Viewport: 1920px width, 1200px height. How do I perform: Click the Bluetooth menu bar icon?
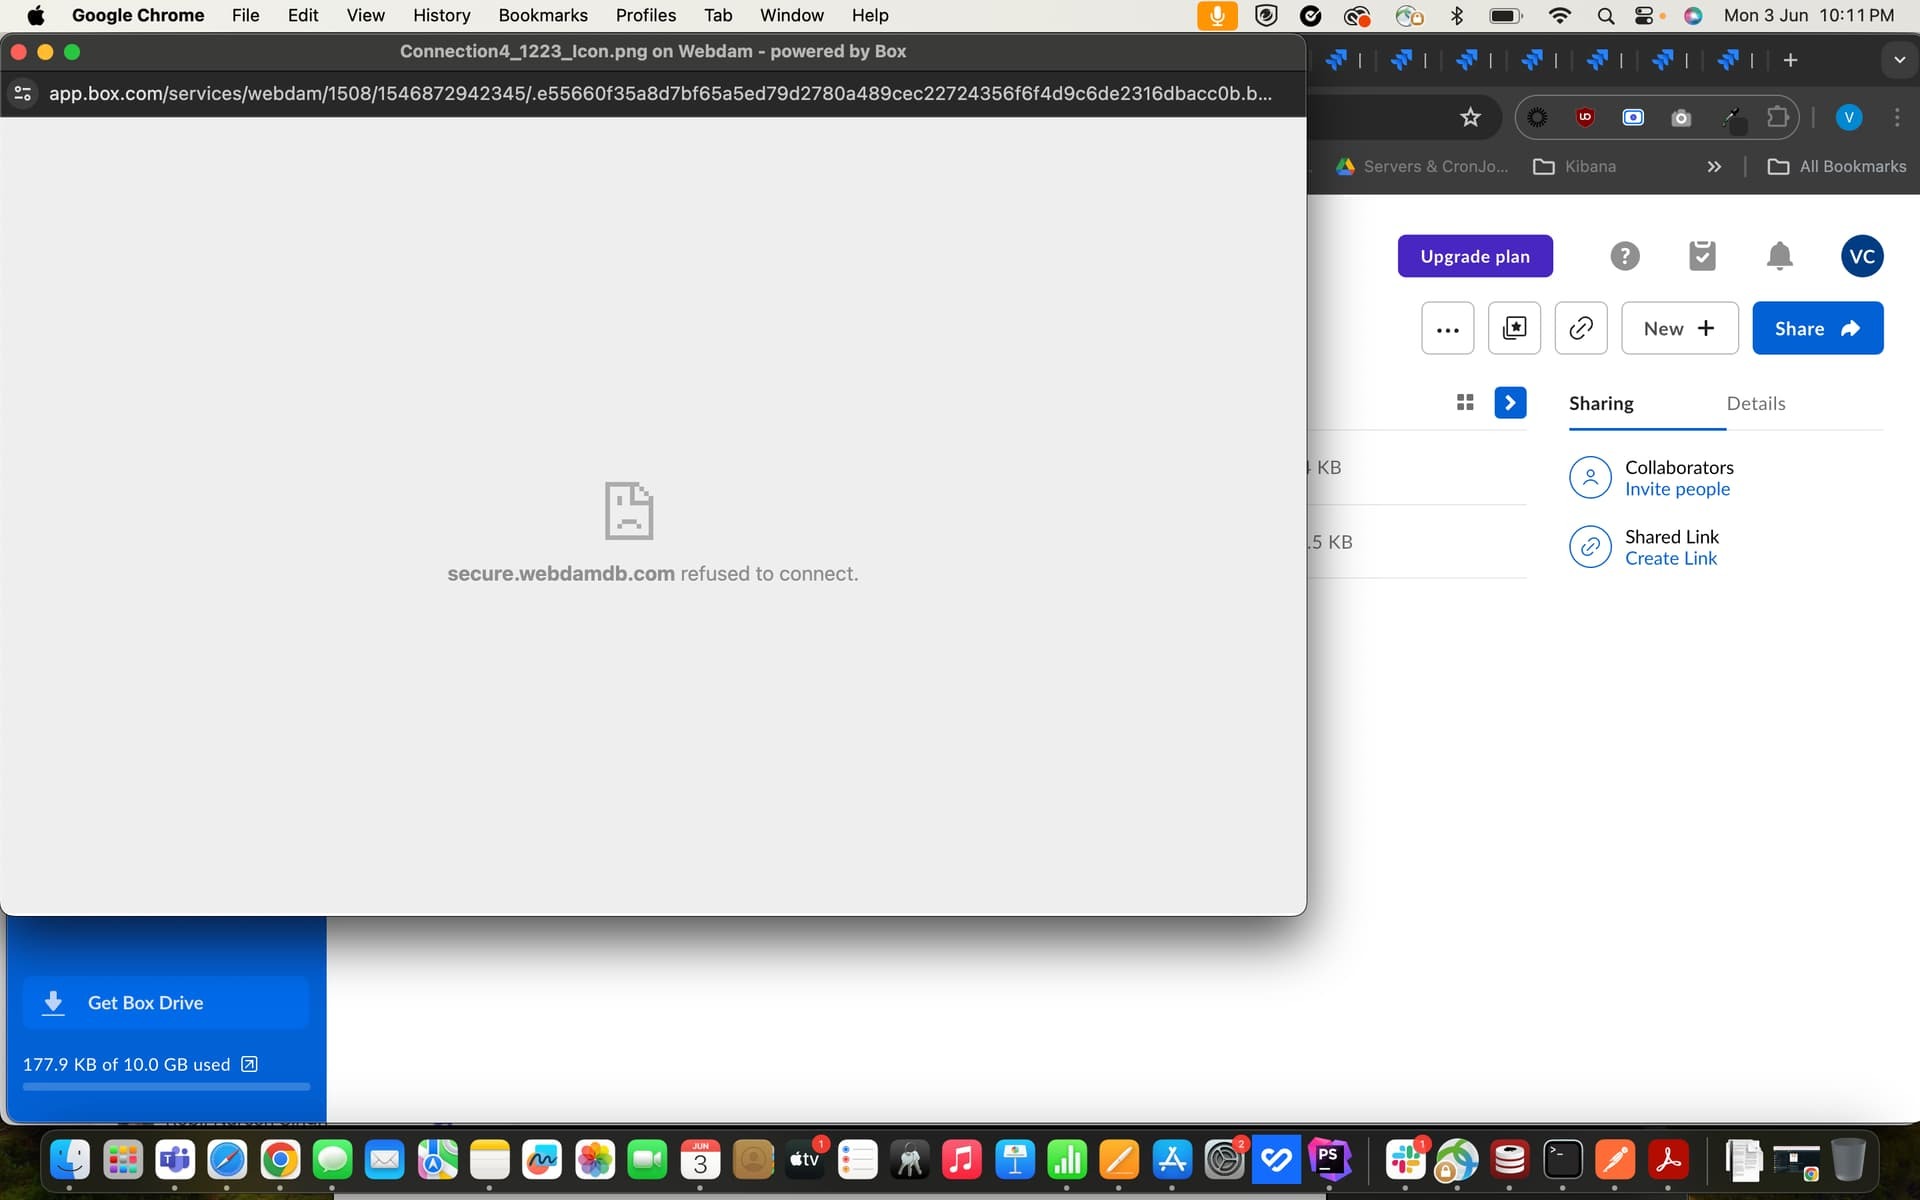(1457, 15)
